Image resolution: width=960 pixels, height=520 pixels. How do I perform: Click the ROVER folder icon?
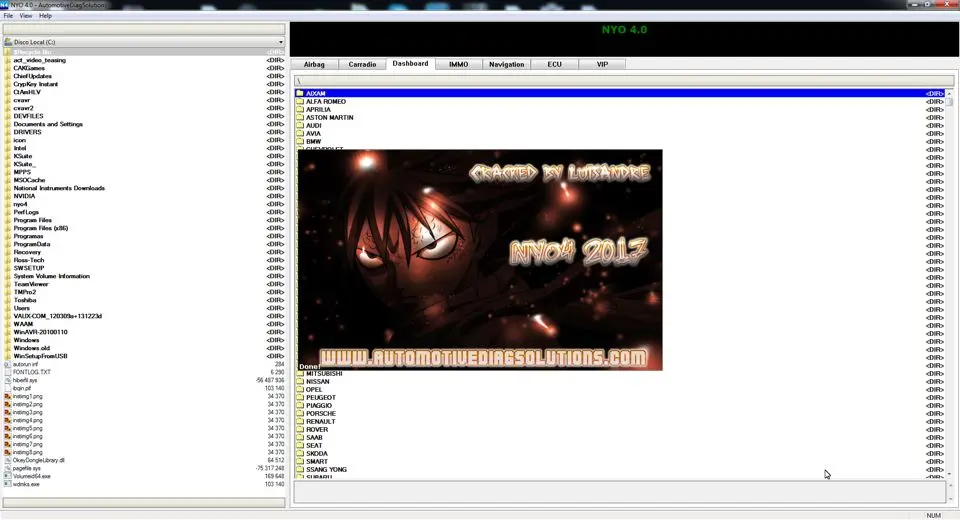(300, 429)
